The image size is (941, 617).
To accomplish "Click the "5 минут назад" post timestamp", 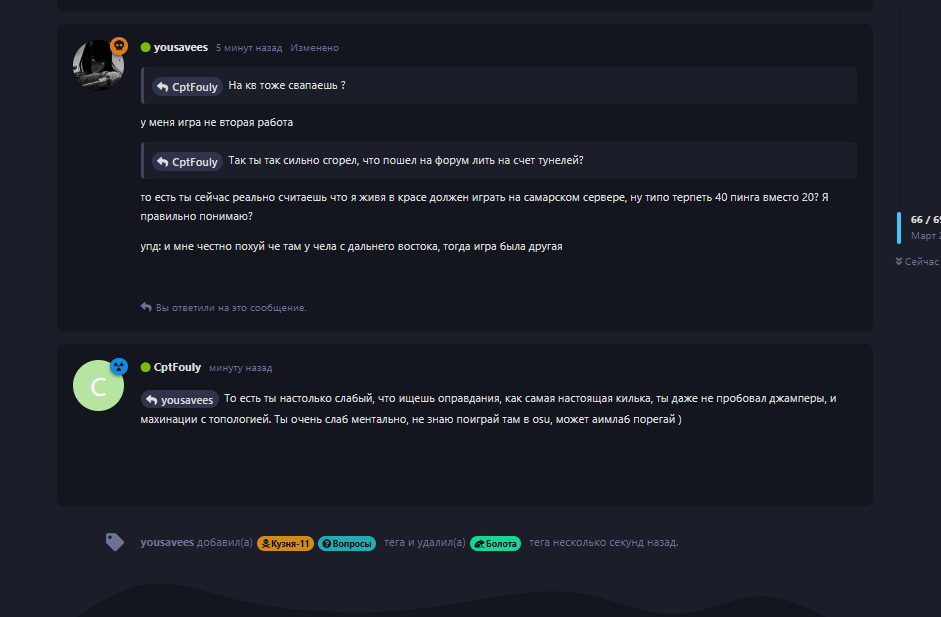I will [x=249, y=48].
